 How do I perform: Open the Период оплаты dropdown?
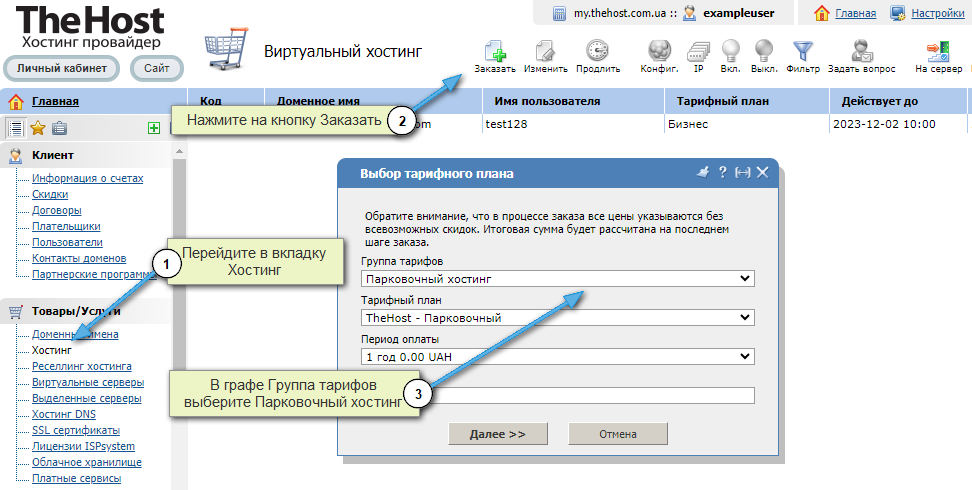[557, 357]
